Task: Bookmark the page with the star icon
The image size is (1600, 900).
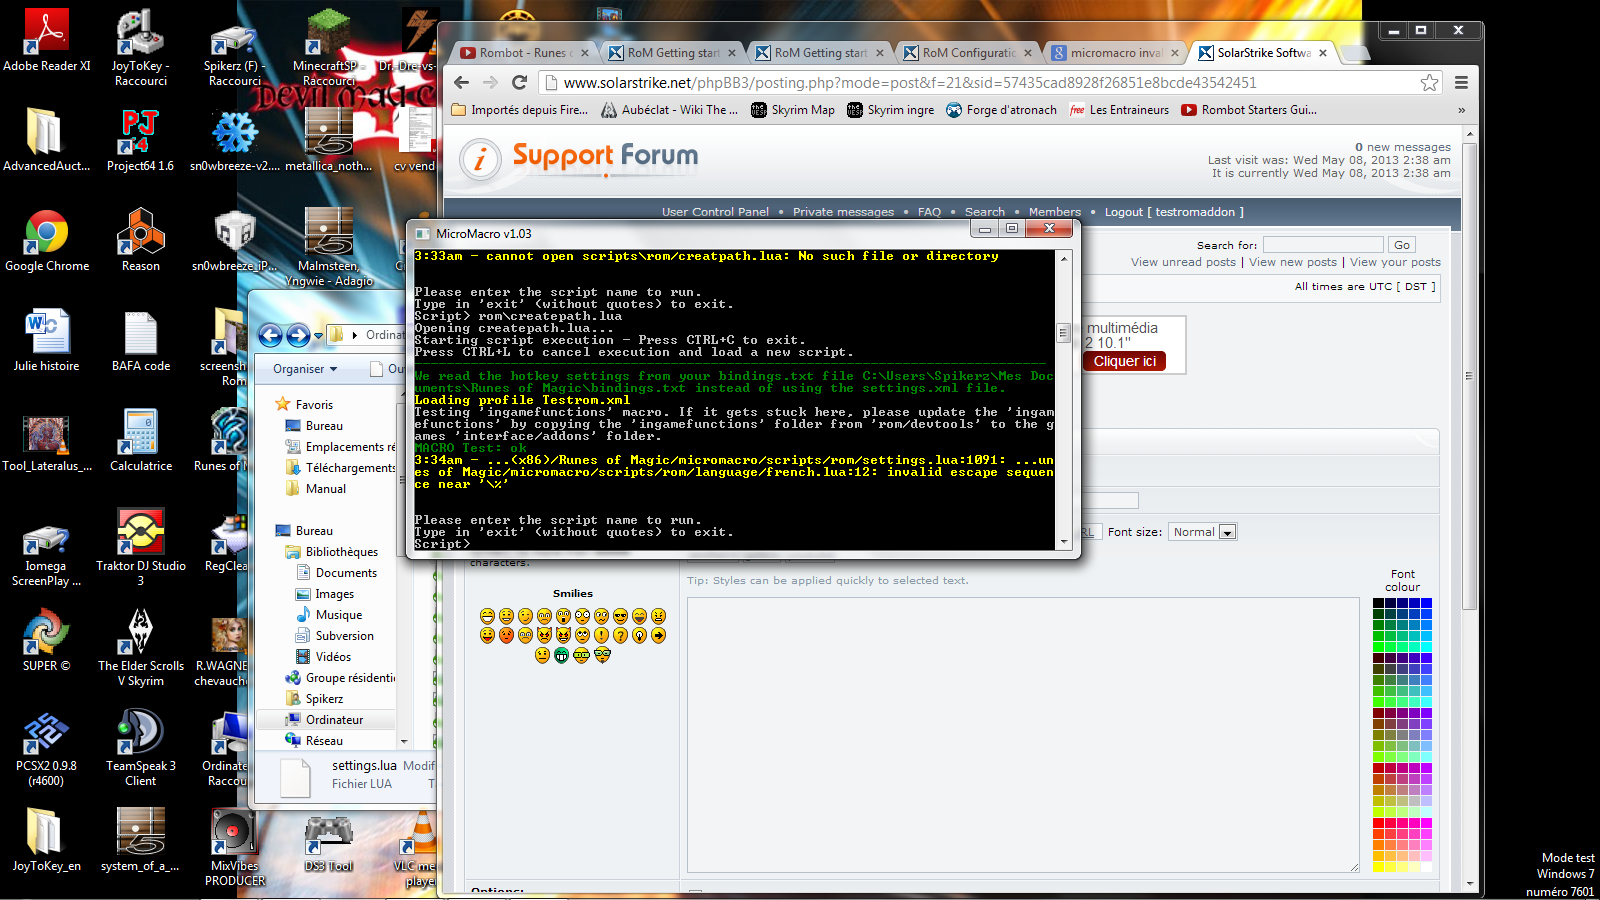Action: tap(1430, 83)
